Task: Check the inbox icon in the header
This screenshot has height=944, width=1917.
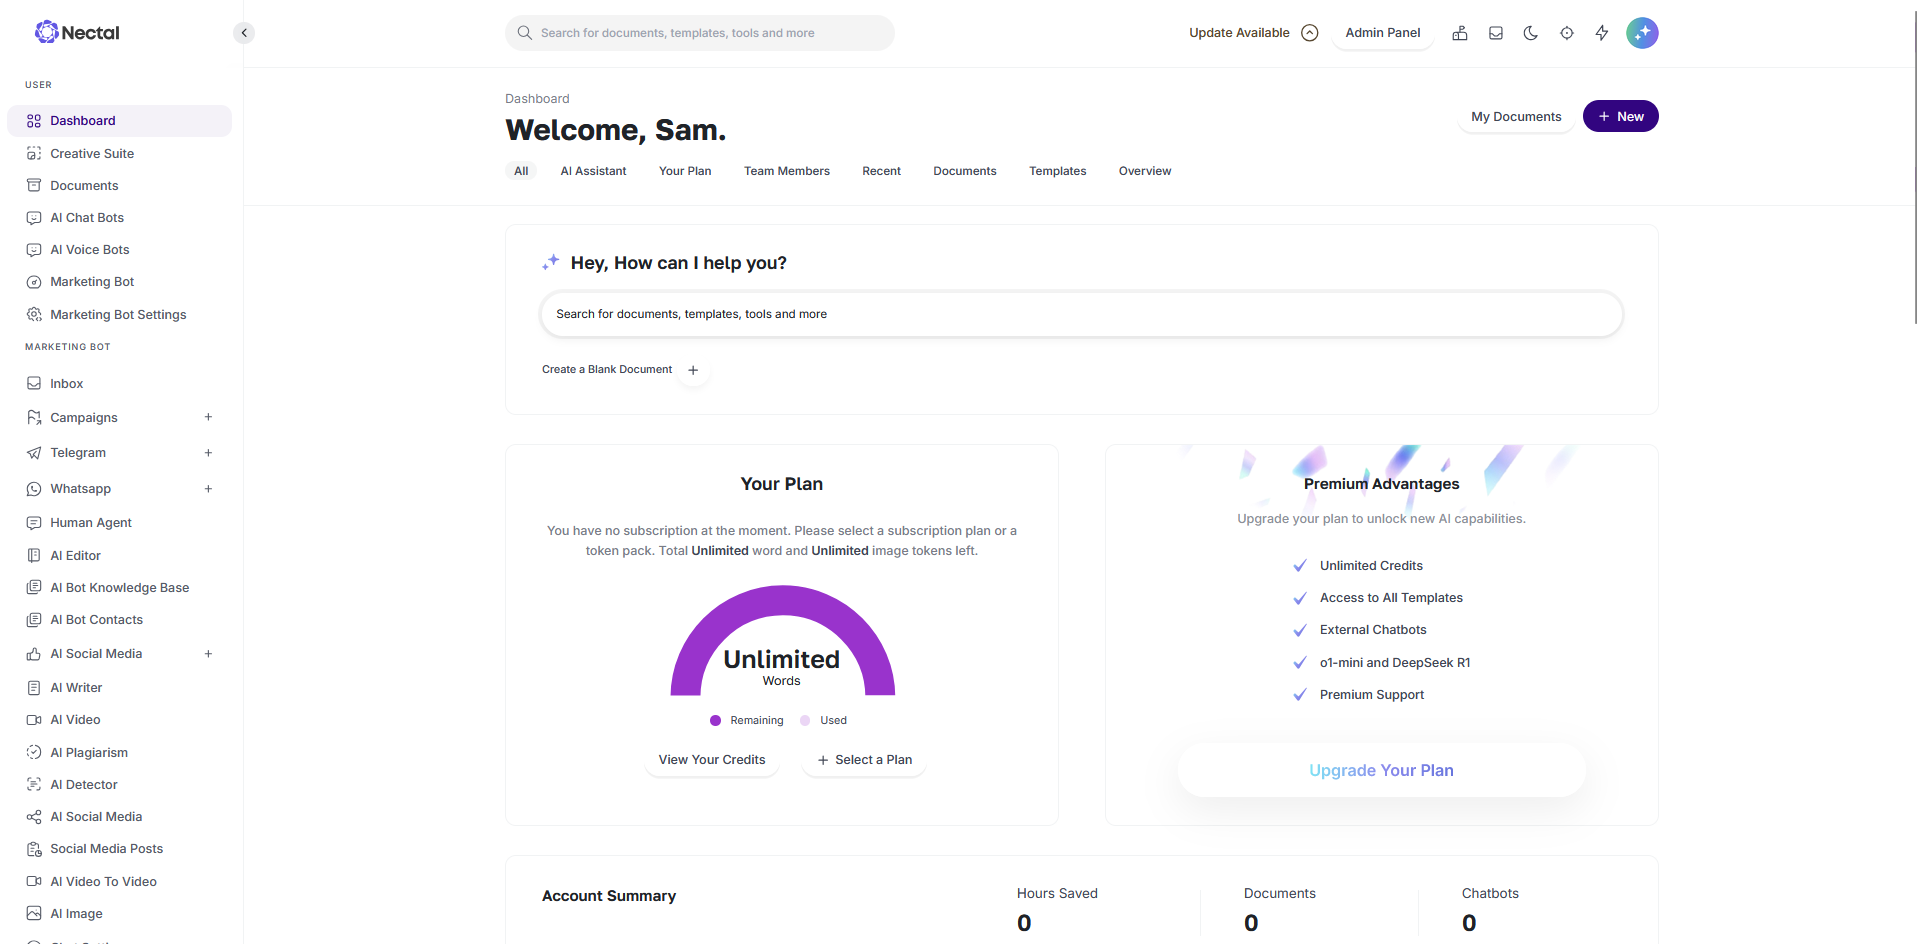Action: click(1495, 32)
